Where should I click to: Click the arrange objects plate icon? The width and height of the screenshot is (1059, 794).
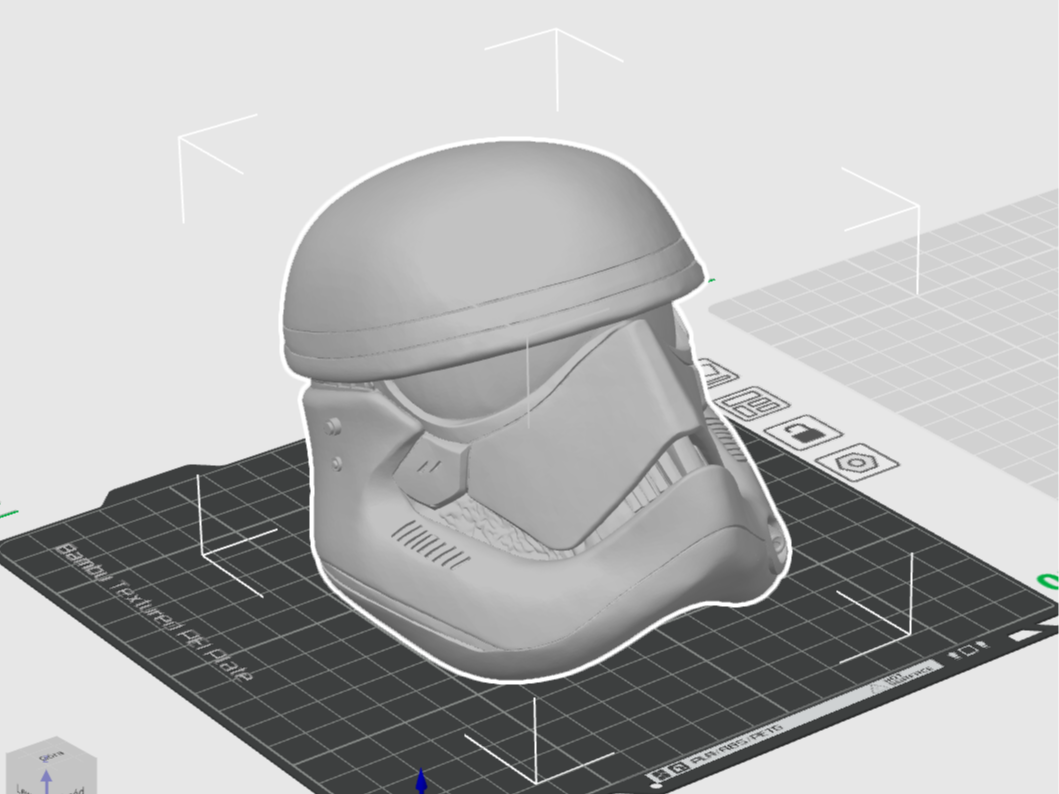tap(754, 403)
